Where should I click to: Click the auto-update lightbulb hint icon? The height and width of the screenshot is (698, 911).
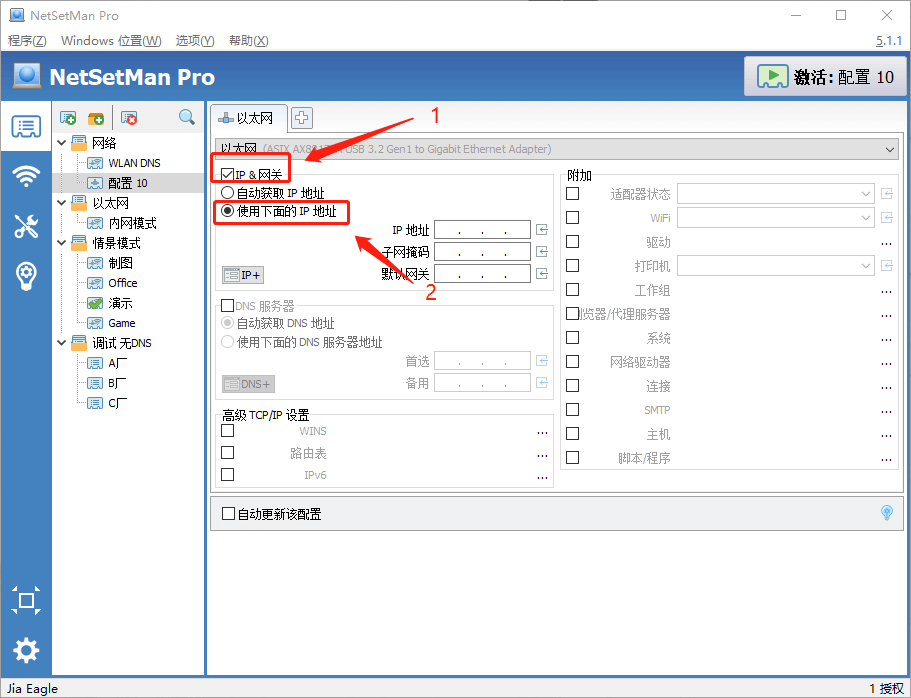[x=887, y=512]
